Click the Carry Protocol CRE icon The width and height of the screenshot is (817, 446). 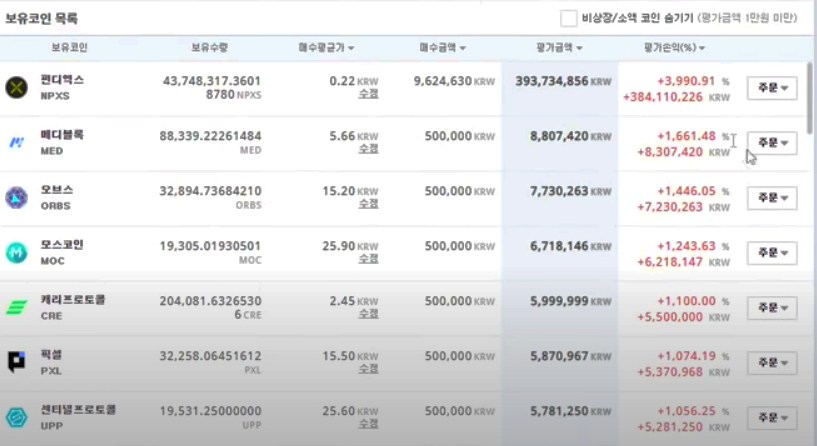pyautogui.click(x=16, y=307)
